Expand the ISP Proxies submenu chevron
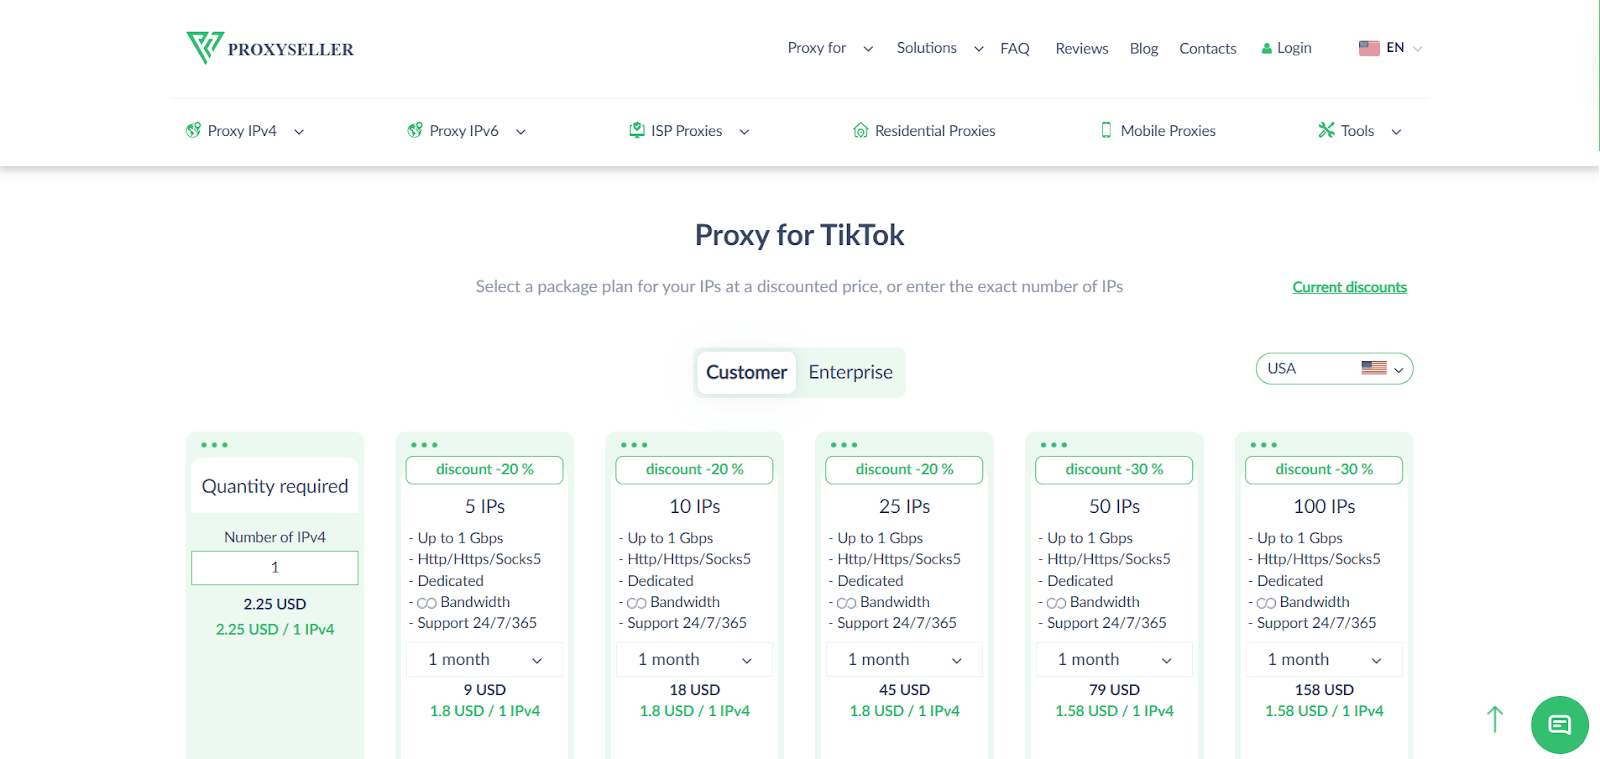The width and height of the screenshot is (1600, 759). click(744, 131)
